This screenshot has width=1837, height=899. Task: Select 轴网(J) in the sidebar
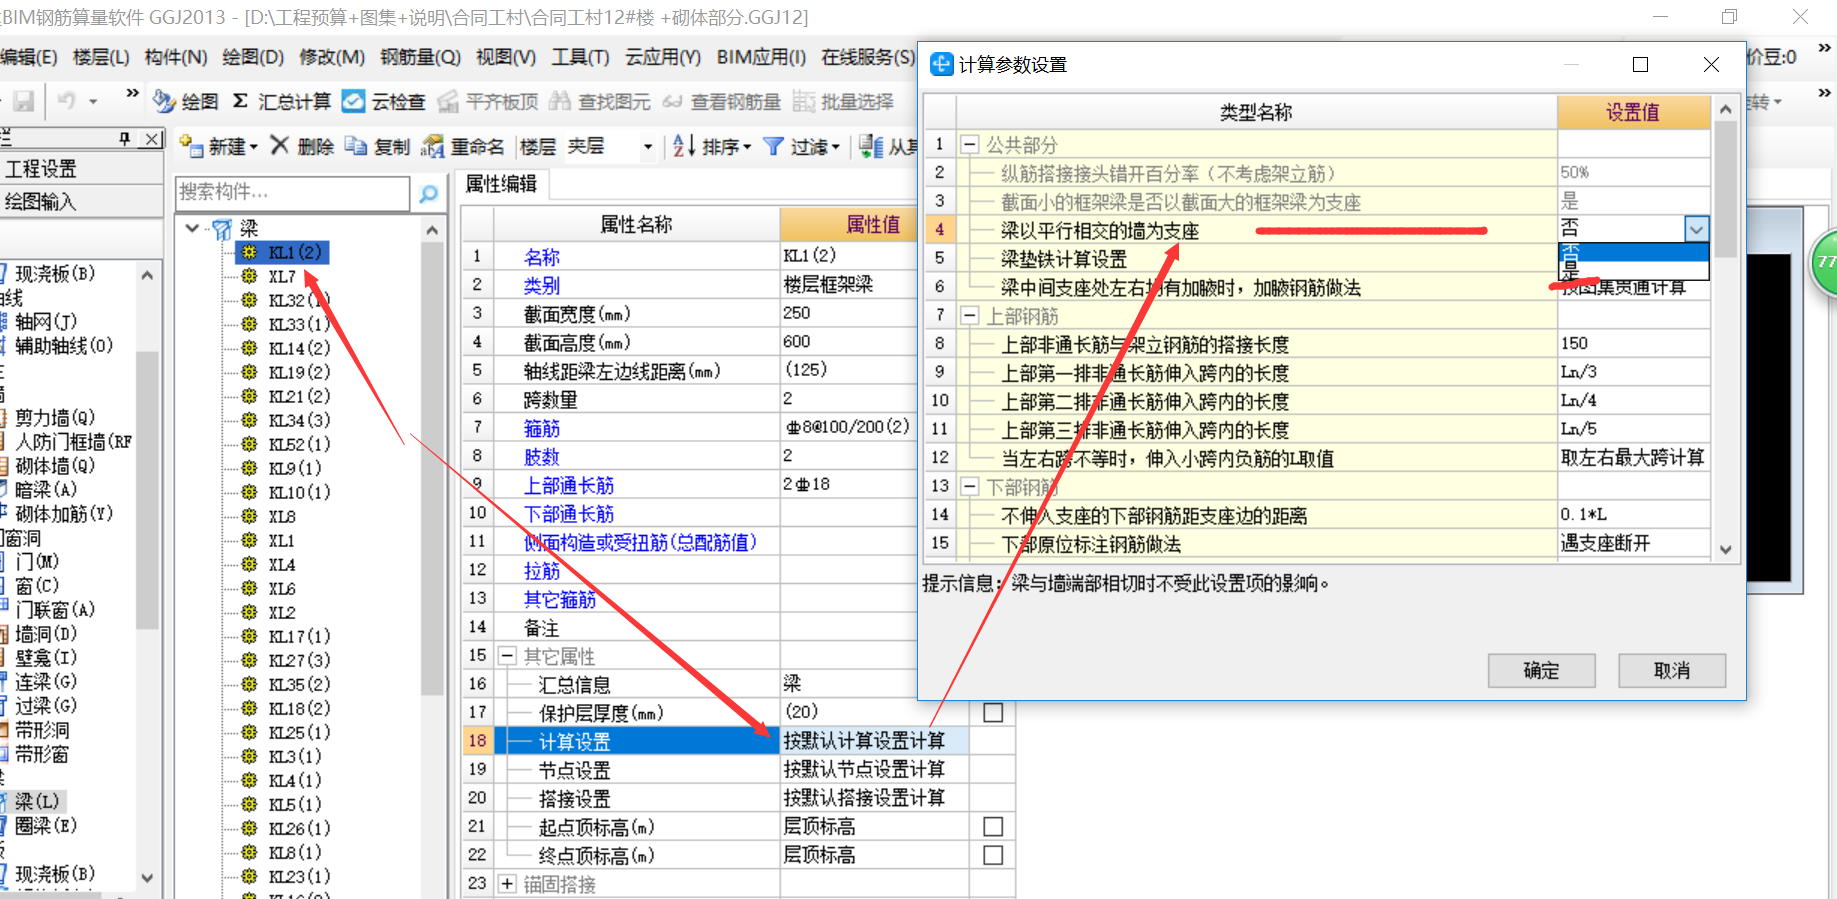pos(46,322)
